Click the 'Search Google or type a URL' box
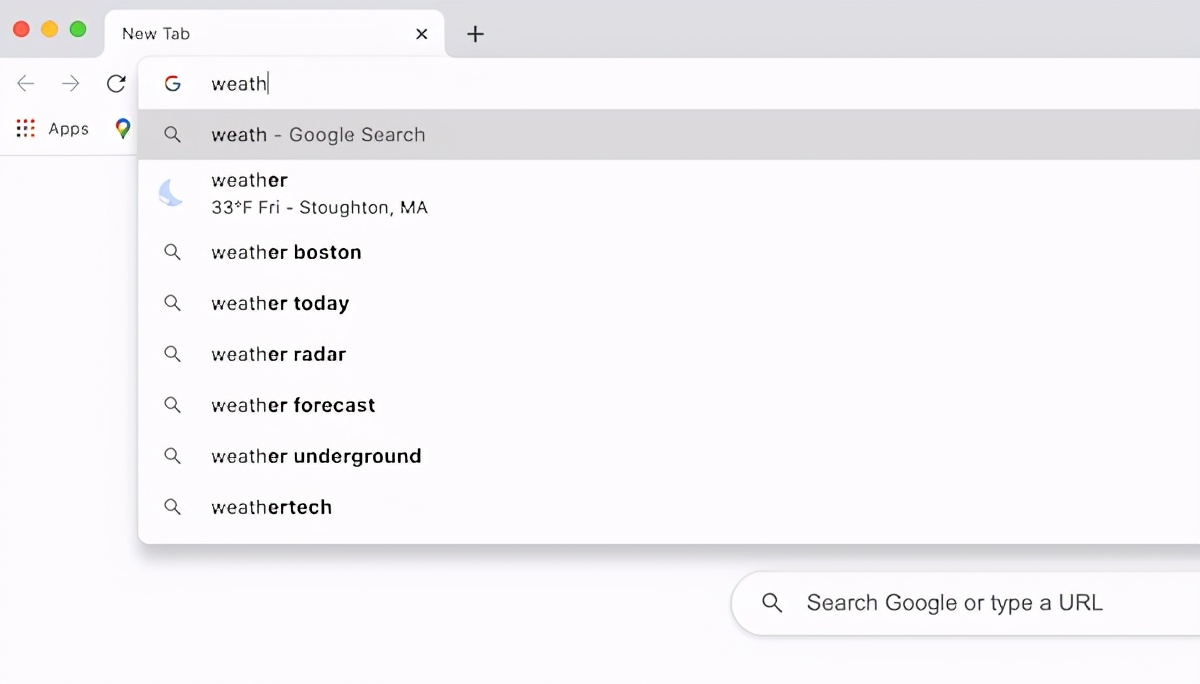1200x684 pixels. [x=954, y=603]
